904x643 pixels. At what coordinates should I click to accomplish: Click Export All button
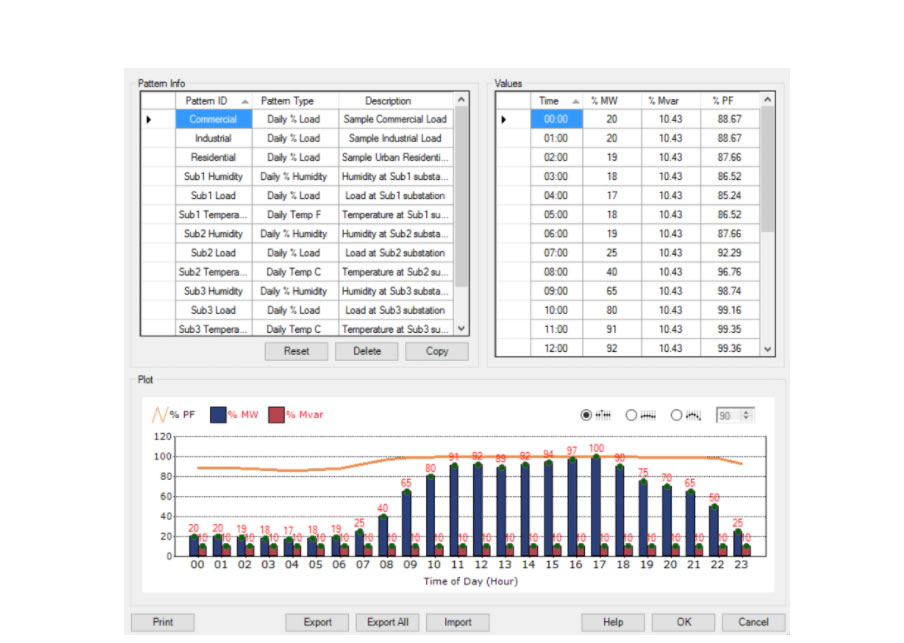pyautogui.click(x=387, y=622)
